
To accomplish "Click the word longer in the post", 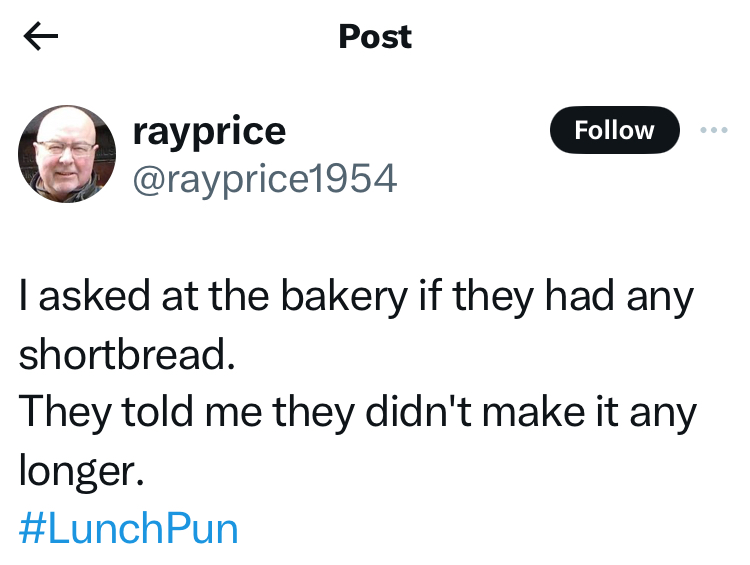I will tap(80, 470).
